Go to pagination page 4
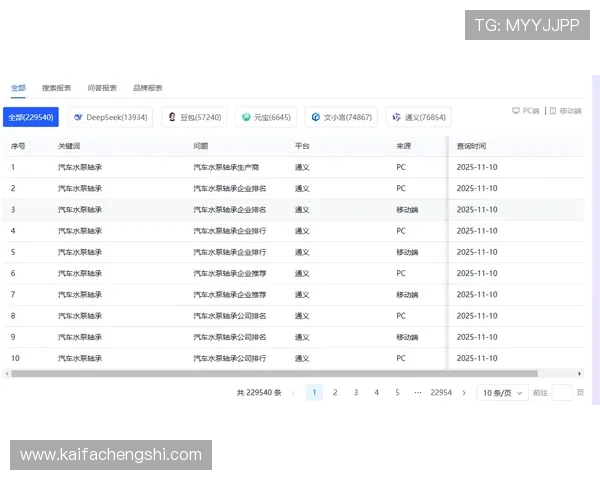Screen dimensions: 600x480 (x=377, y=393)
